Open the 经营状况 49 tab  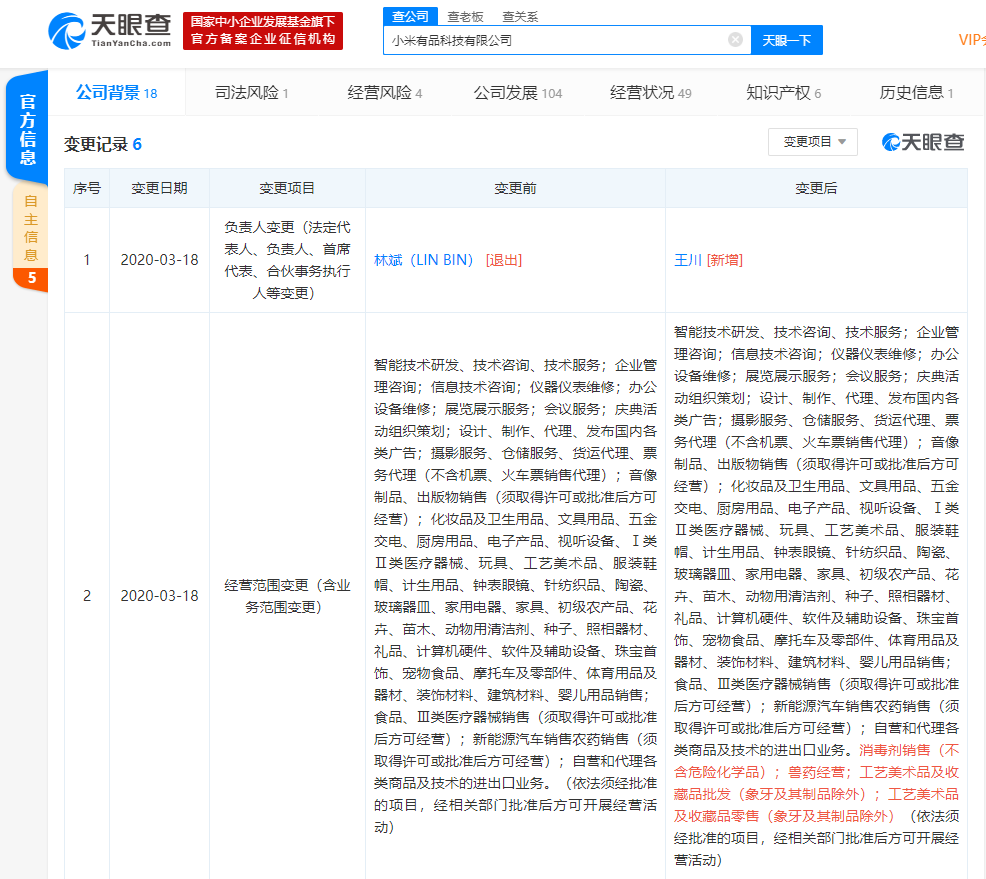[650, 93]
